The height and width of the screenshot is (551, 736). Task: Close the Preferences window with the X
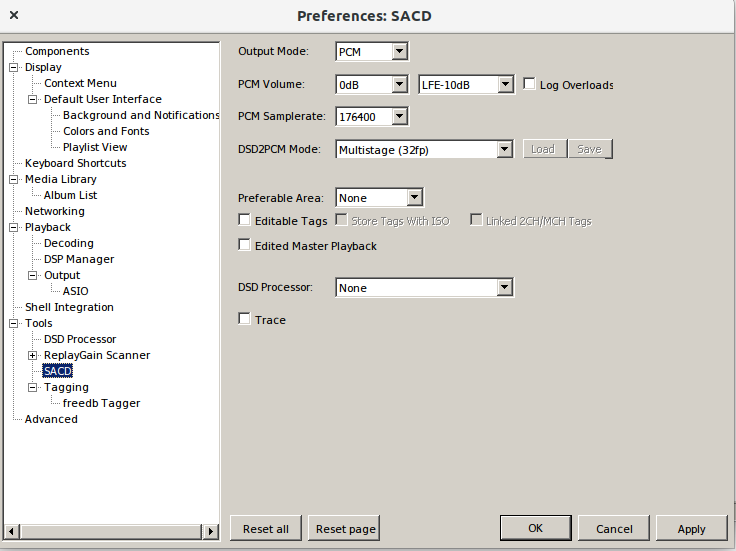14,15
